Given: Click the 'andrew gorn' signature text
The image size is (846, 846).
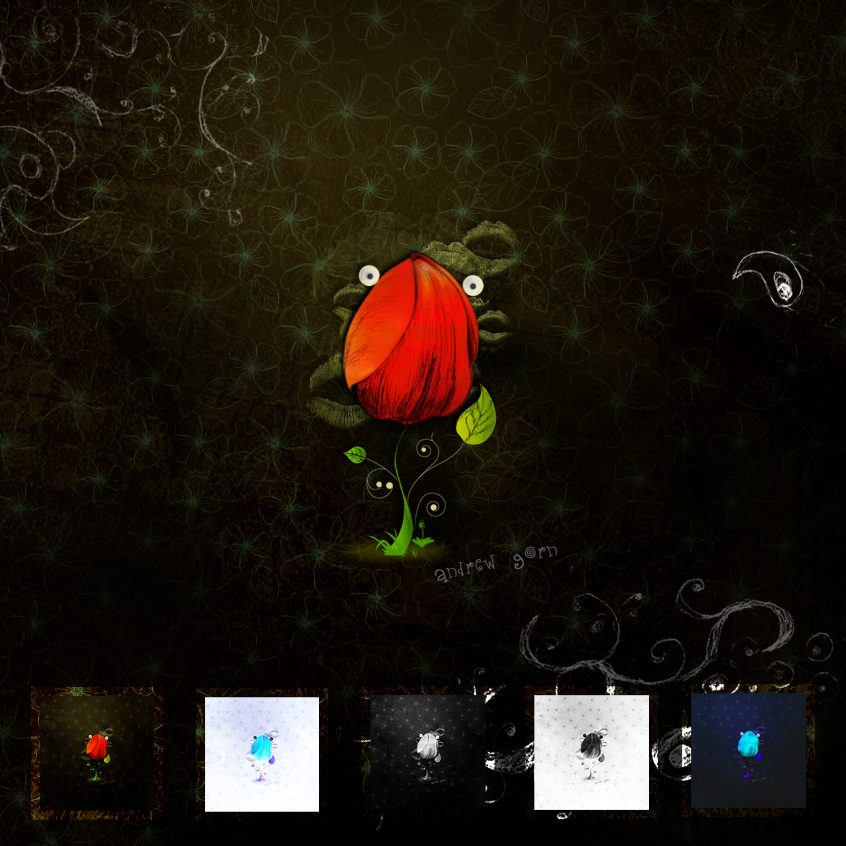Looking at the screenshot, I should (496, 563).
